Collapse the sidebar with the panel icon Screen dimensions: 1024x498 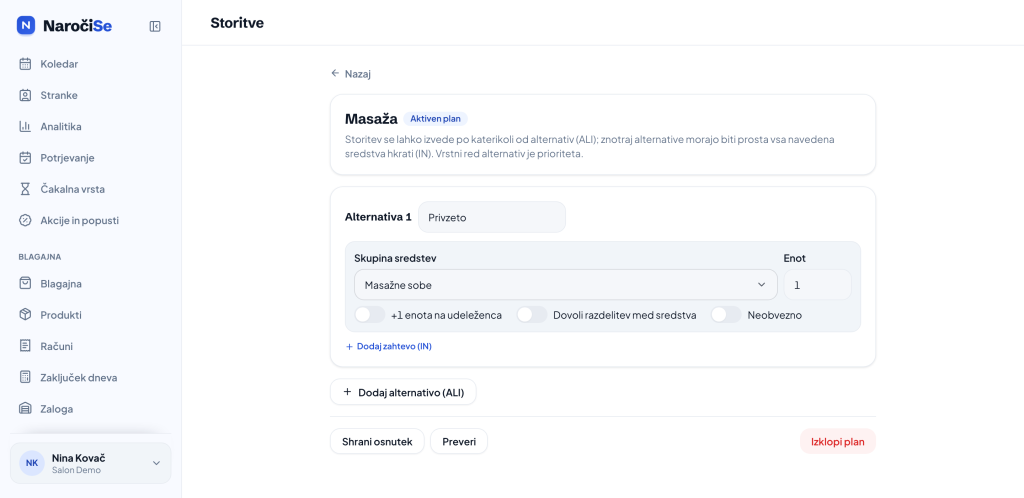(x=155, y=26)
